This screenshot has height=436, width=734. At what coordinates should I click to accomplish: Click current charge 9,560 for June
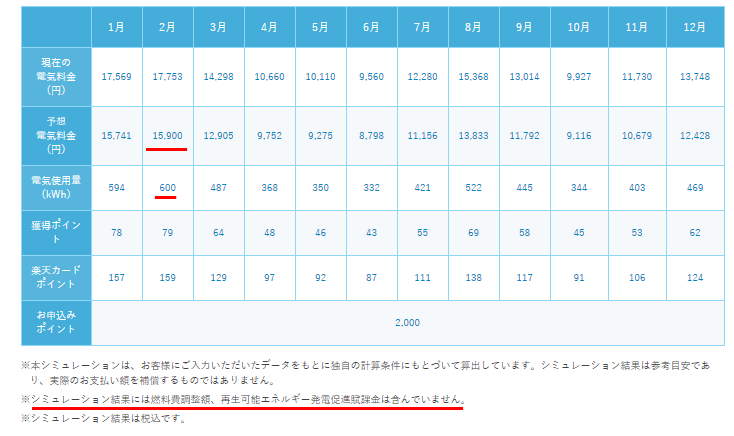coord(372,77)
